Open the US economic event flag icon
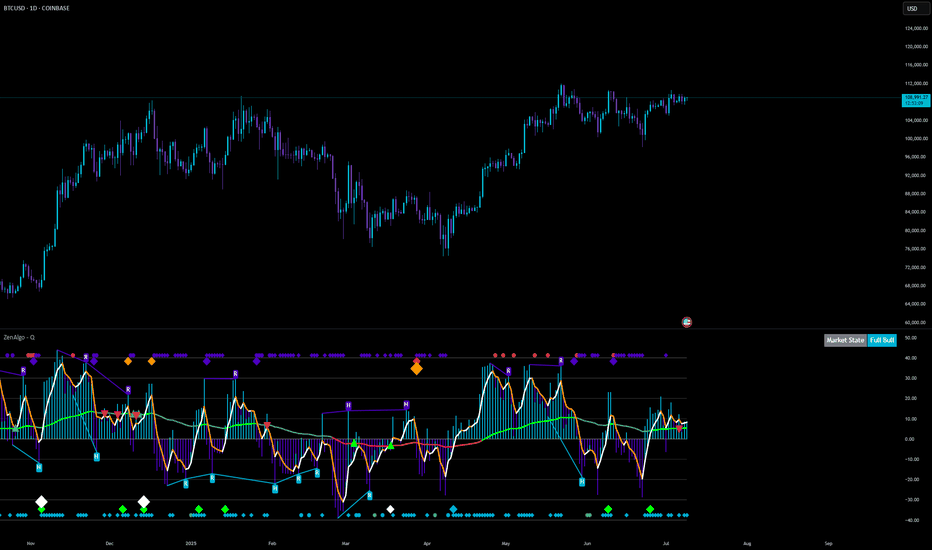Screen dimensions: 932x550 point(687,322)
